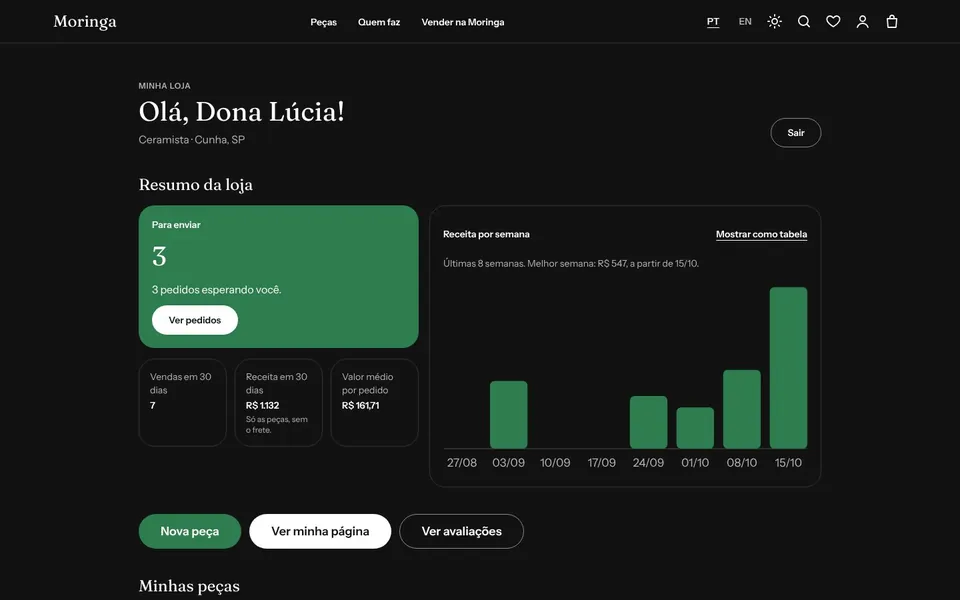
Task: Click the 'Últimas 8 semanas' description text
Action: point(571,263)
